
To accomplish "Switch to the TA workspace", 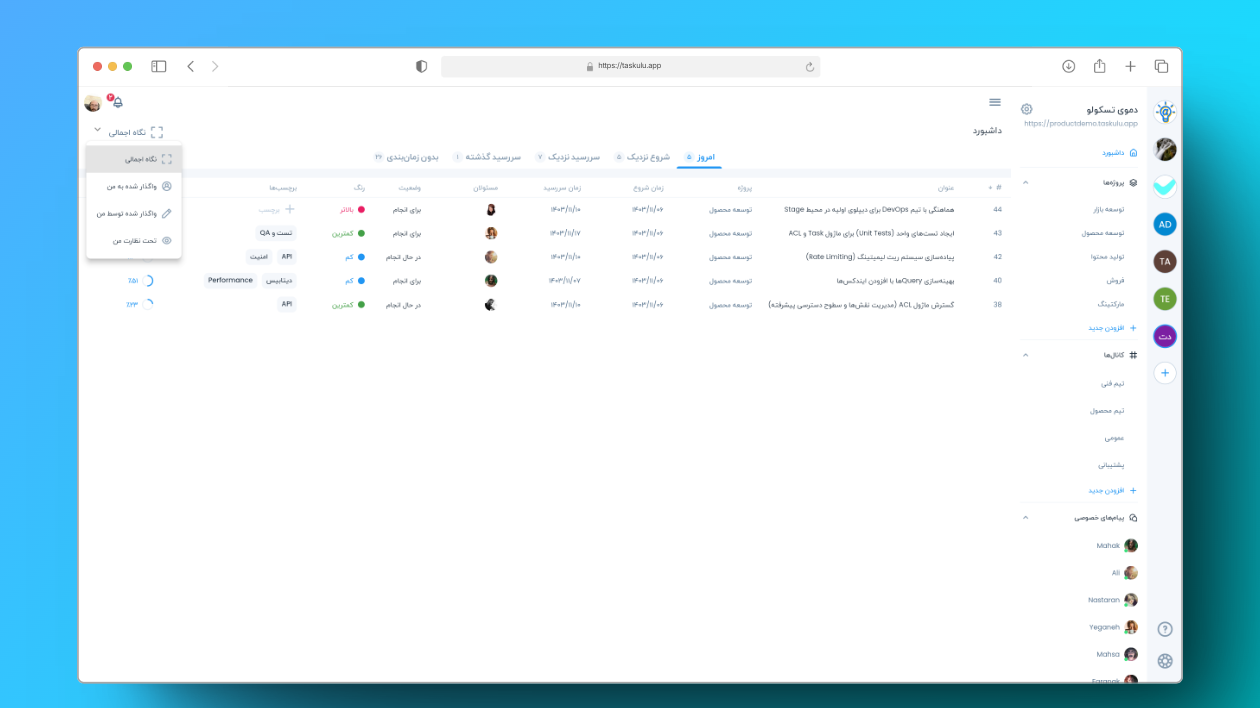I will [1165, 261].
